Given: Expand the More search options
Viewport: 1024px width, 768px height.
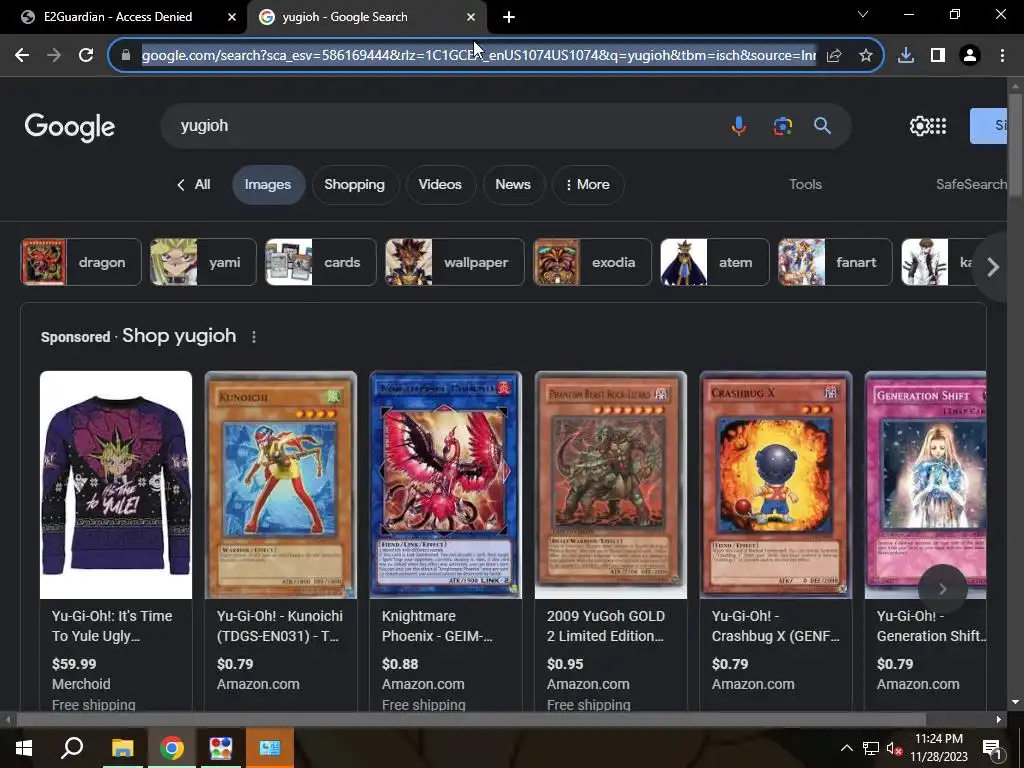Looking at the screenshot, I should click(588, 185).
